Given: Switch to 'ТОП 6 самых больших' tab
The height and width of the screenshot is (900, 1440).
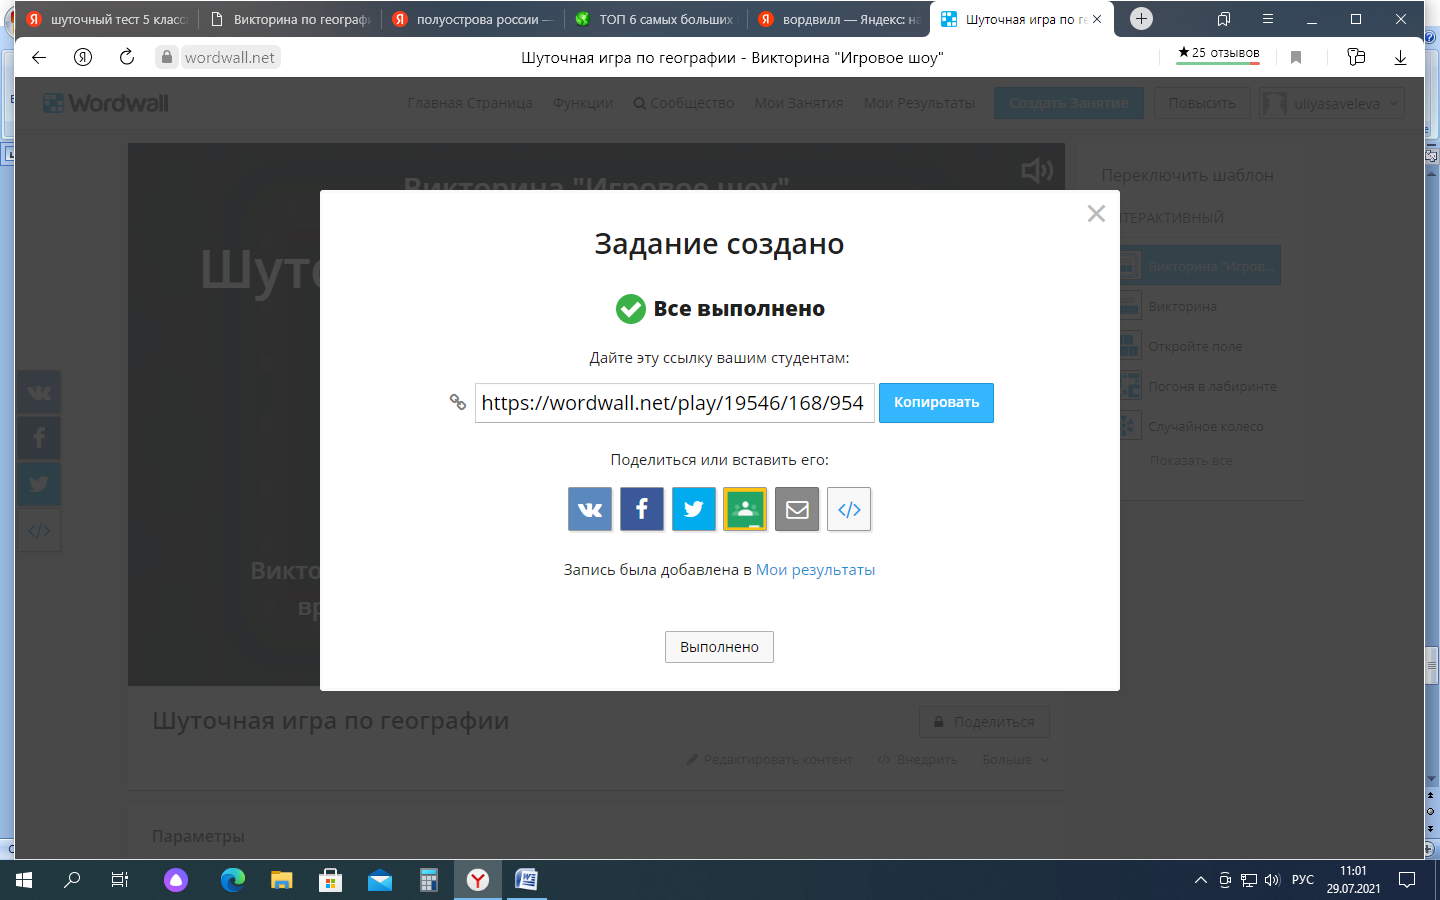Looking at the screenshot, I should pos(655,19).
